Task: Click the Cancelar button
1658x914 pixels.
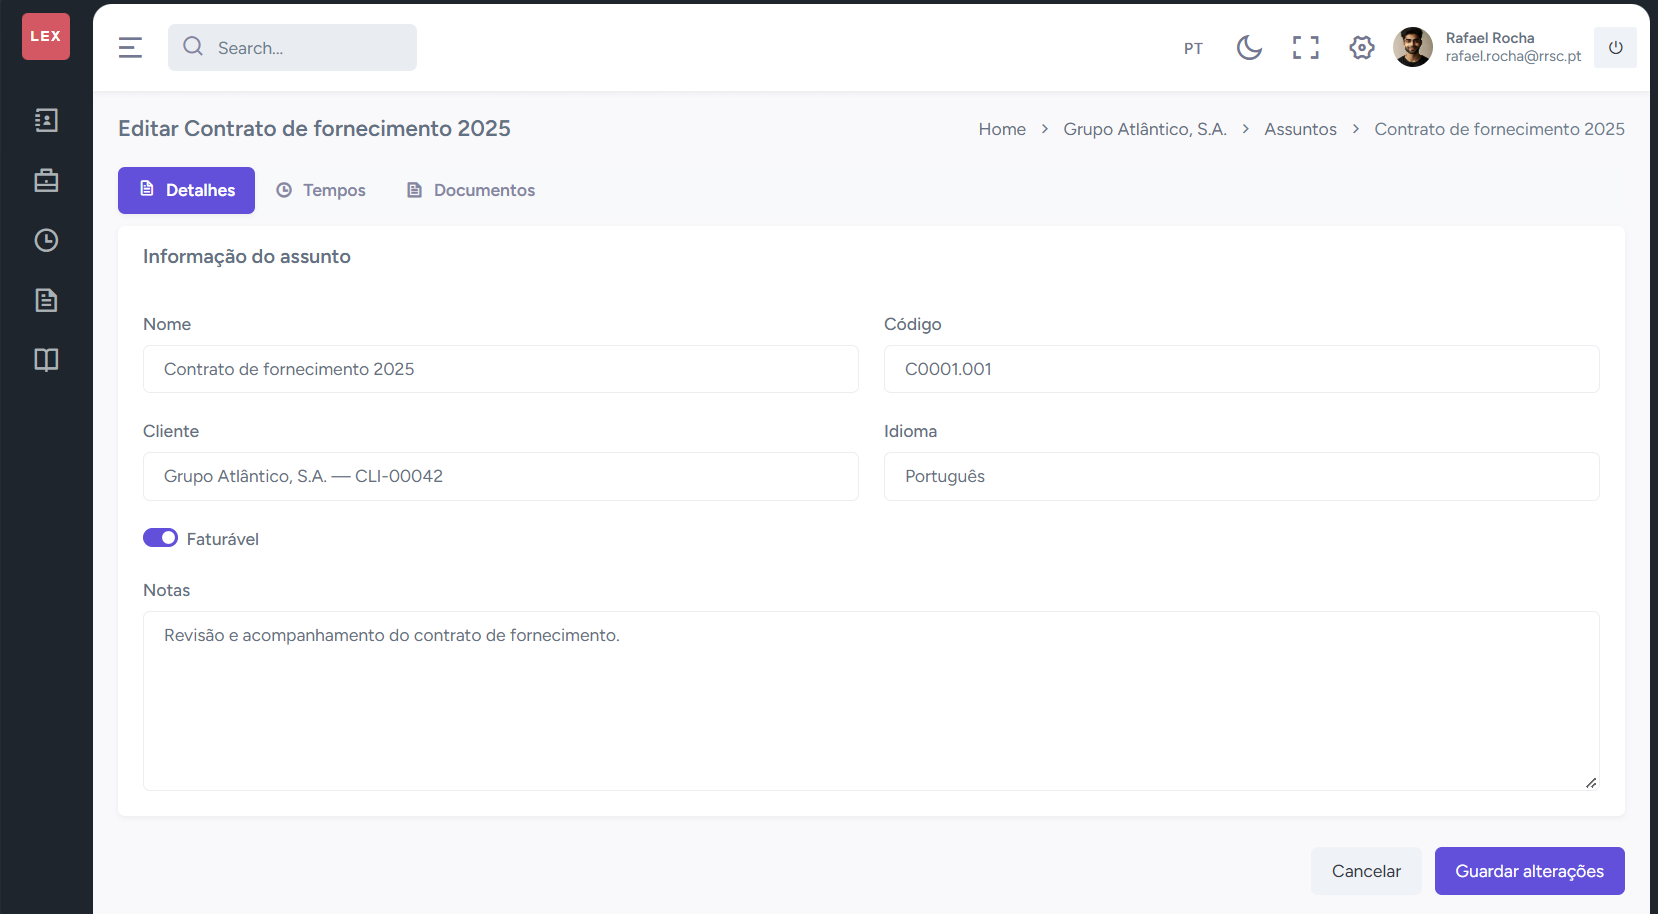Action: point(1366,871)
